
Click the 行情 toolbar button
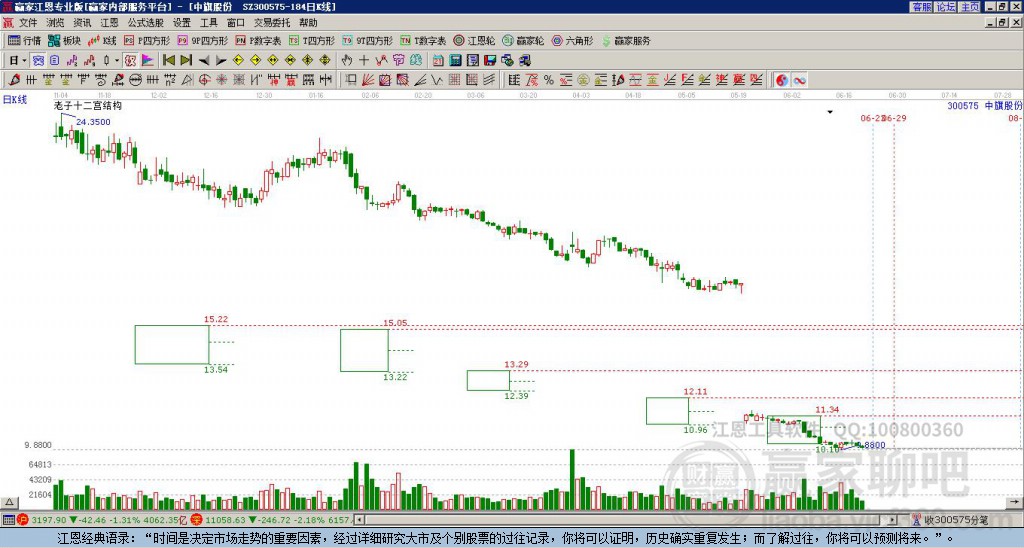25,40
